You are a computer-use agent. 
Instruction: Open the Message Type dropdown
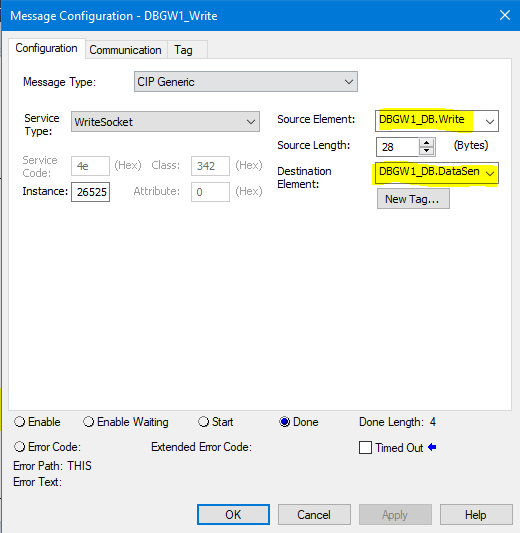click(246, 82)
